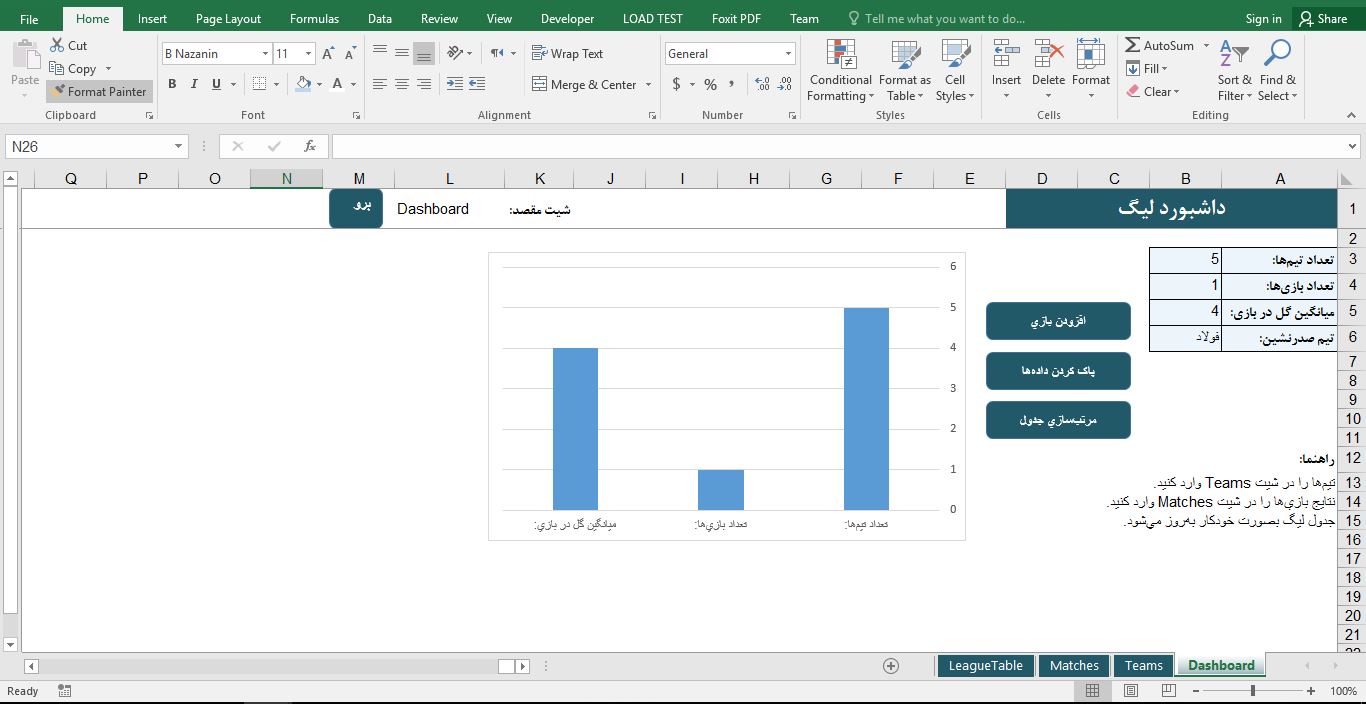Click the Format cells icon
Screen dimensions: 1366x704
(x=1090, y=54)
